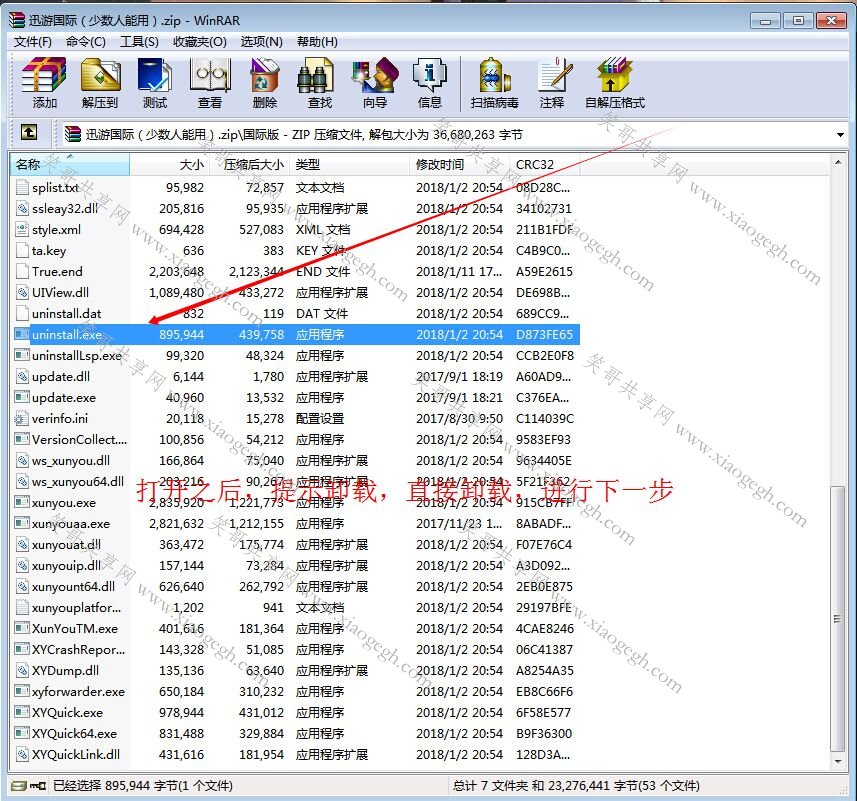Screen dimensions: 857x801
Task: Open the 收藏夹(O) menu
Action: click(199, 42)
